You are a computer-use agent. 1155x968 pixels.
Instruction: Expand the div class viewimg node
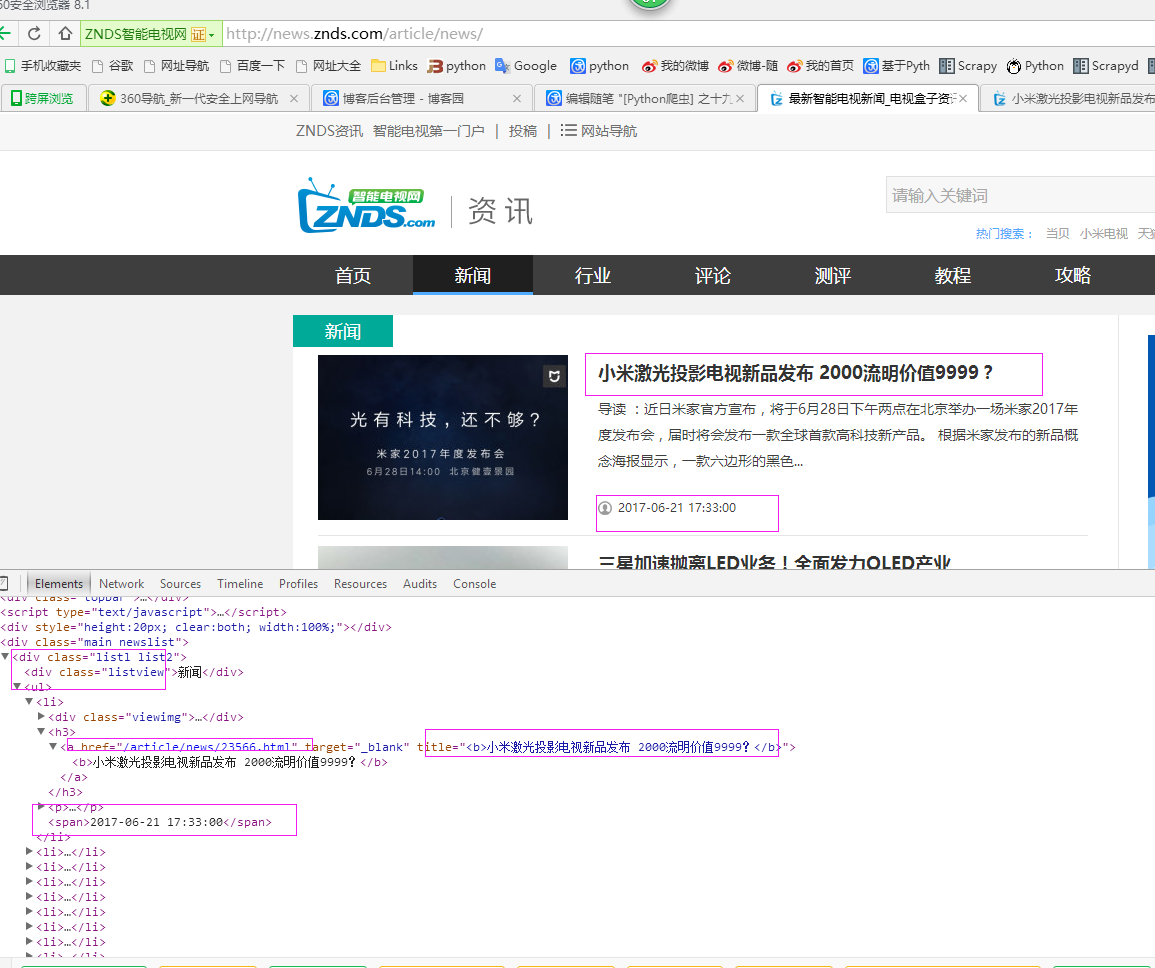[41, 716]
